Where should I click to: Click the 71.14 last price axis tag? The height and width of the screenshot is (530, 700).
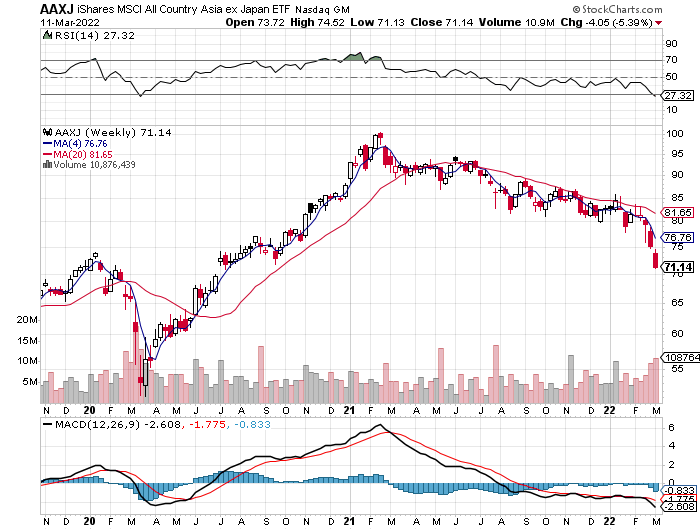[679, 267]
